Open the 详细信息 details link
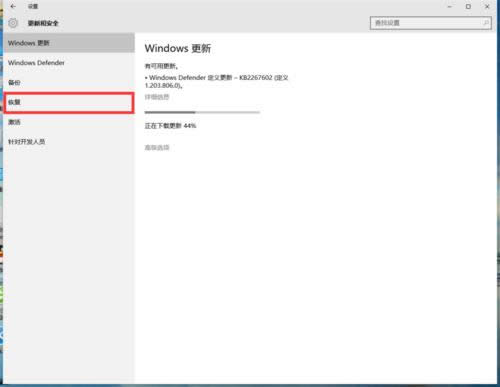Image resolution: width=500 pixels, height=387 pixels. pos(157,97)
